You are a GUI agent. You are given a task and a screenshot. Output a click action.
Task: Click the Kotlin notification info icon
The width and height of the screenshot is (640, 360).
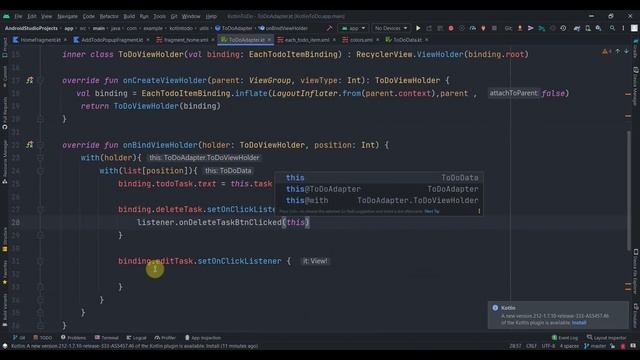(495, 308)
